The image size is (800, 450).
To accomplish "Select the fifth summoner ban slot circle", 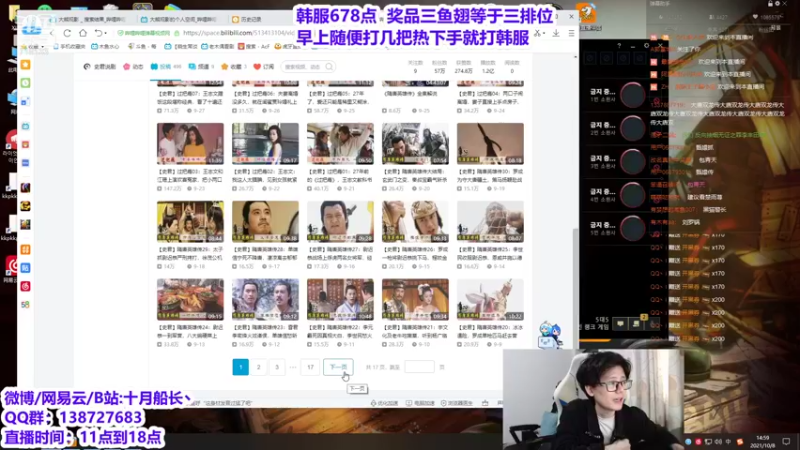I will coord(633,228).
